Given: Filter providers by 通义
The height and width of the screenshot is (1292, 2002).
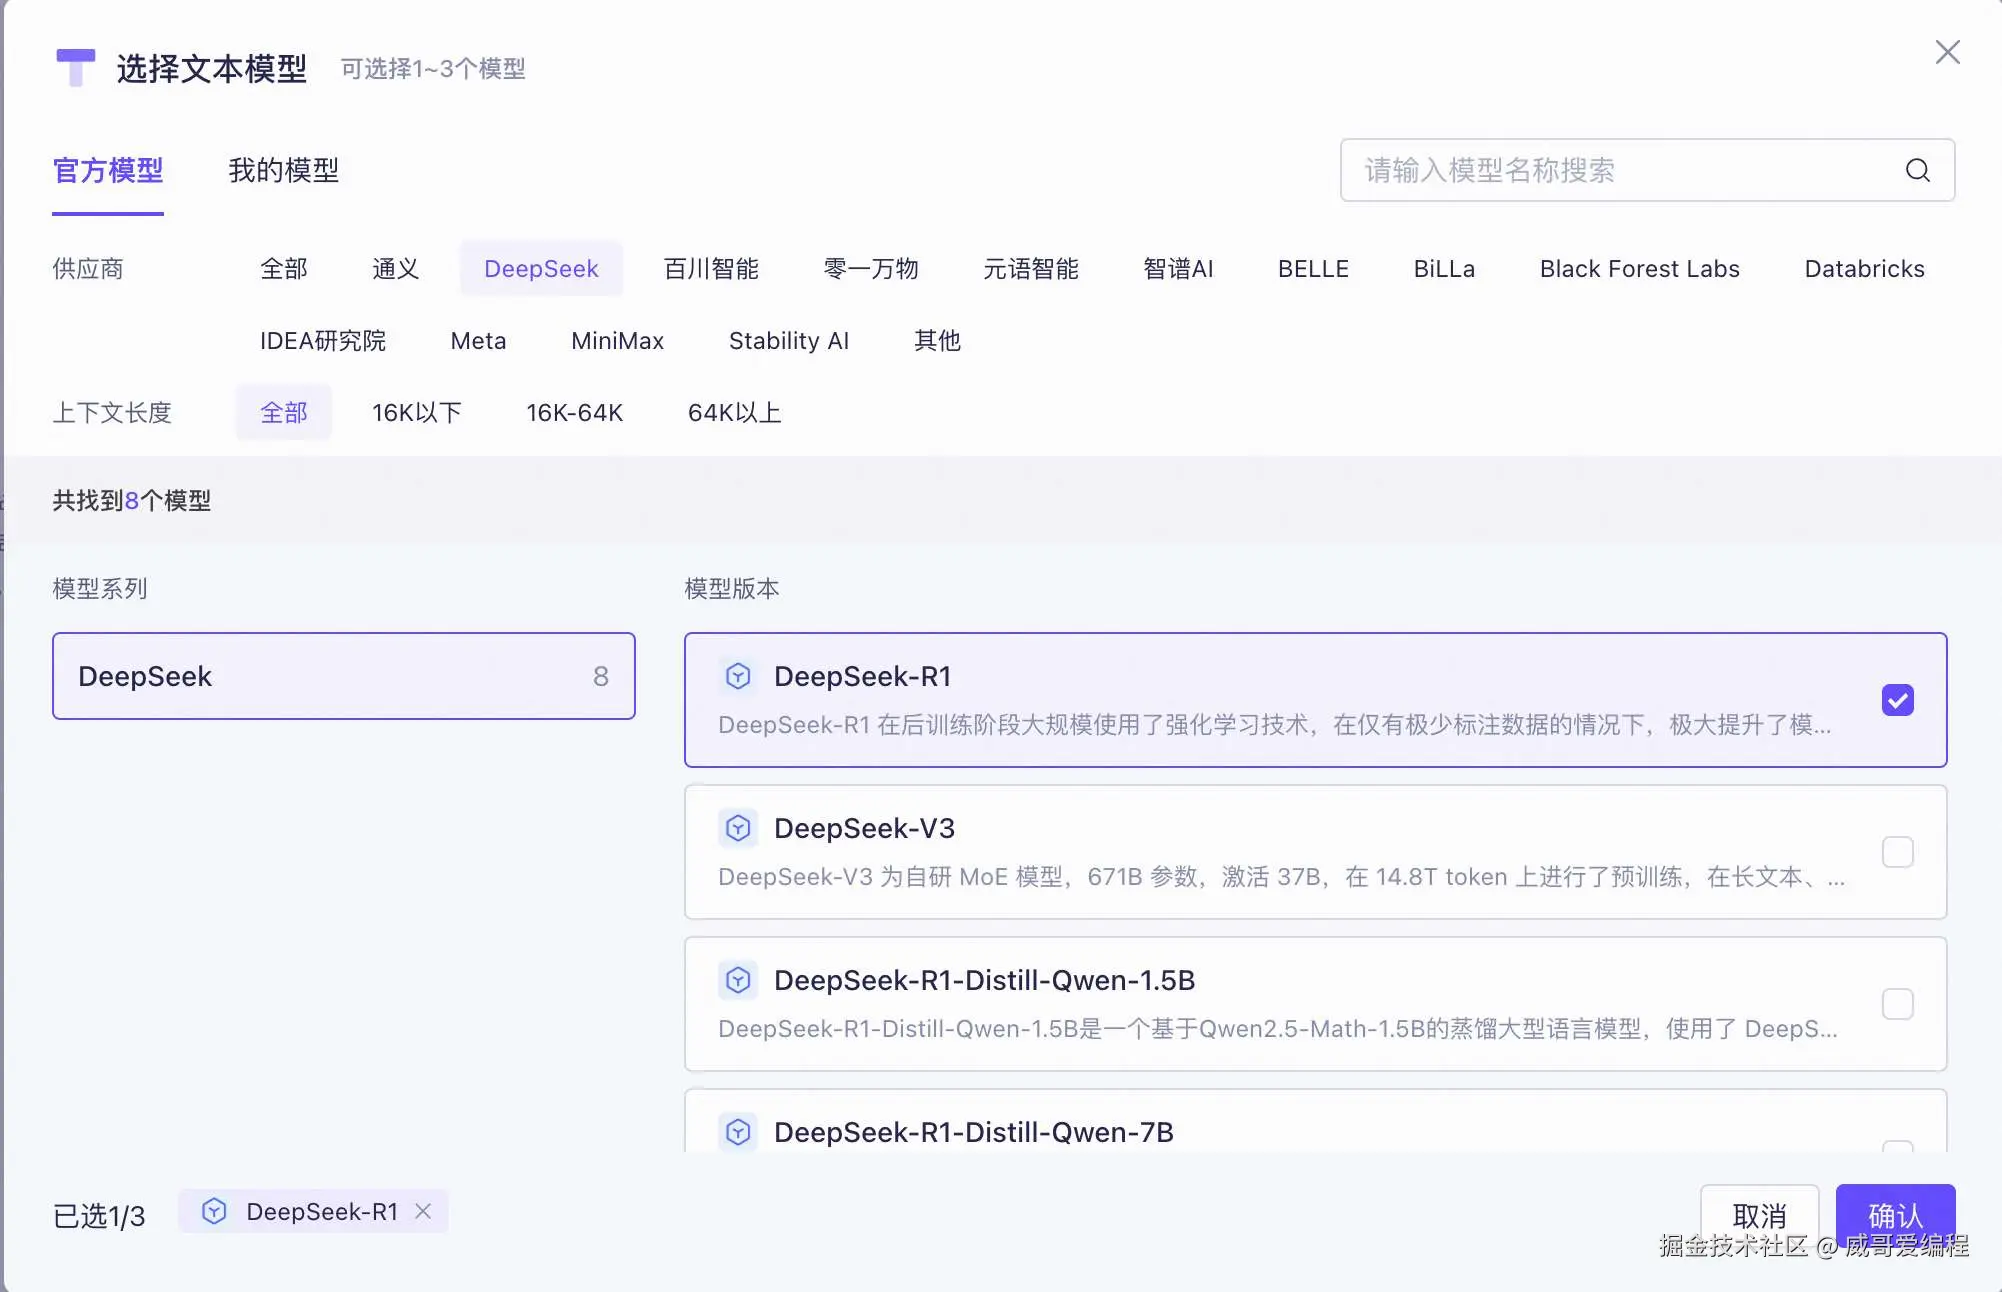Looking at the screenshot, I should tap(395, 268).
